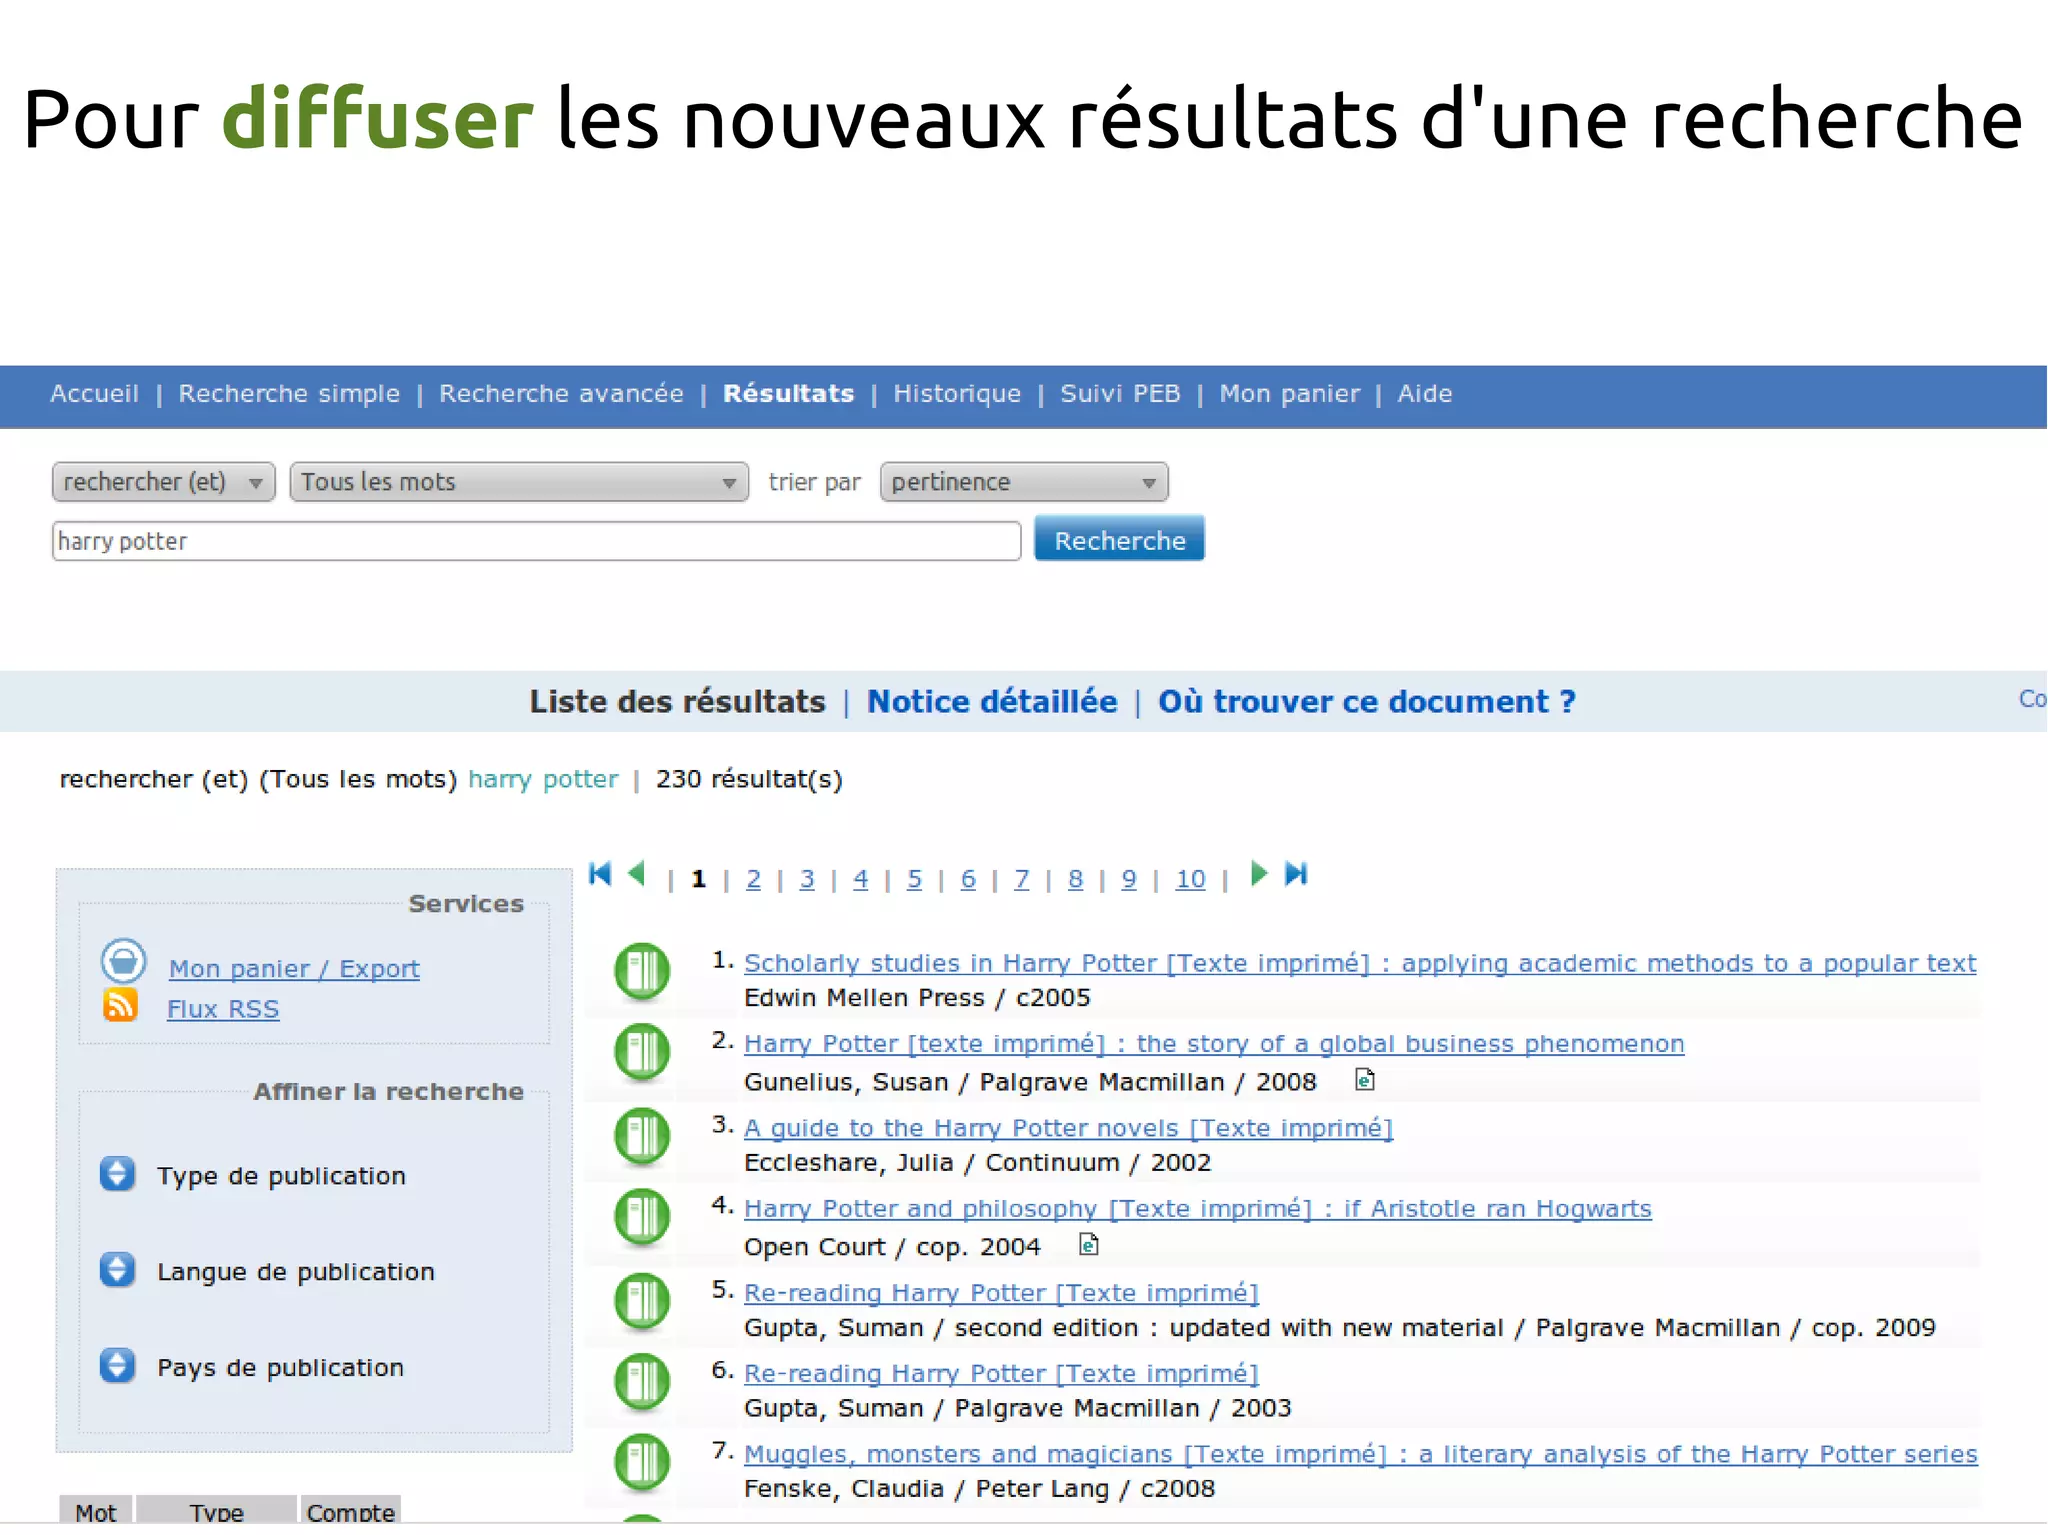Click the Type column header
The width and height of the screenshot is (2048, 1535).
coord(216,1510)
